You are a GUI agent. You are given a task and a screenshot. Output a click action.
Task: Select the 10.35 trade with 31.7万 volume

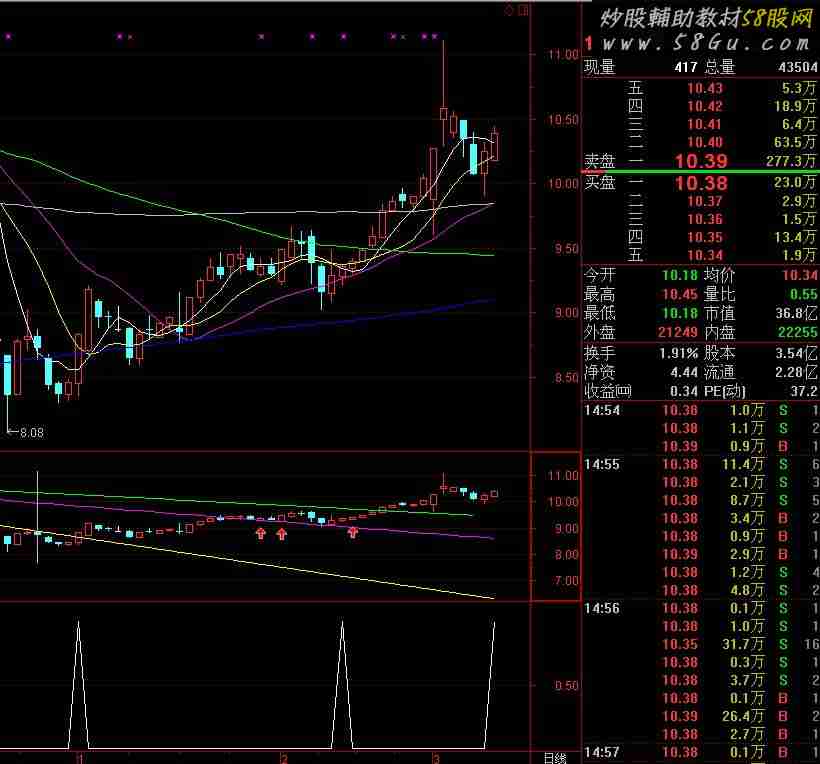pos(700,645)
